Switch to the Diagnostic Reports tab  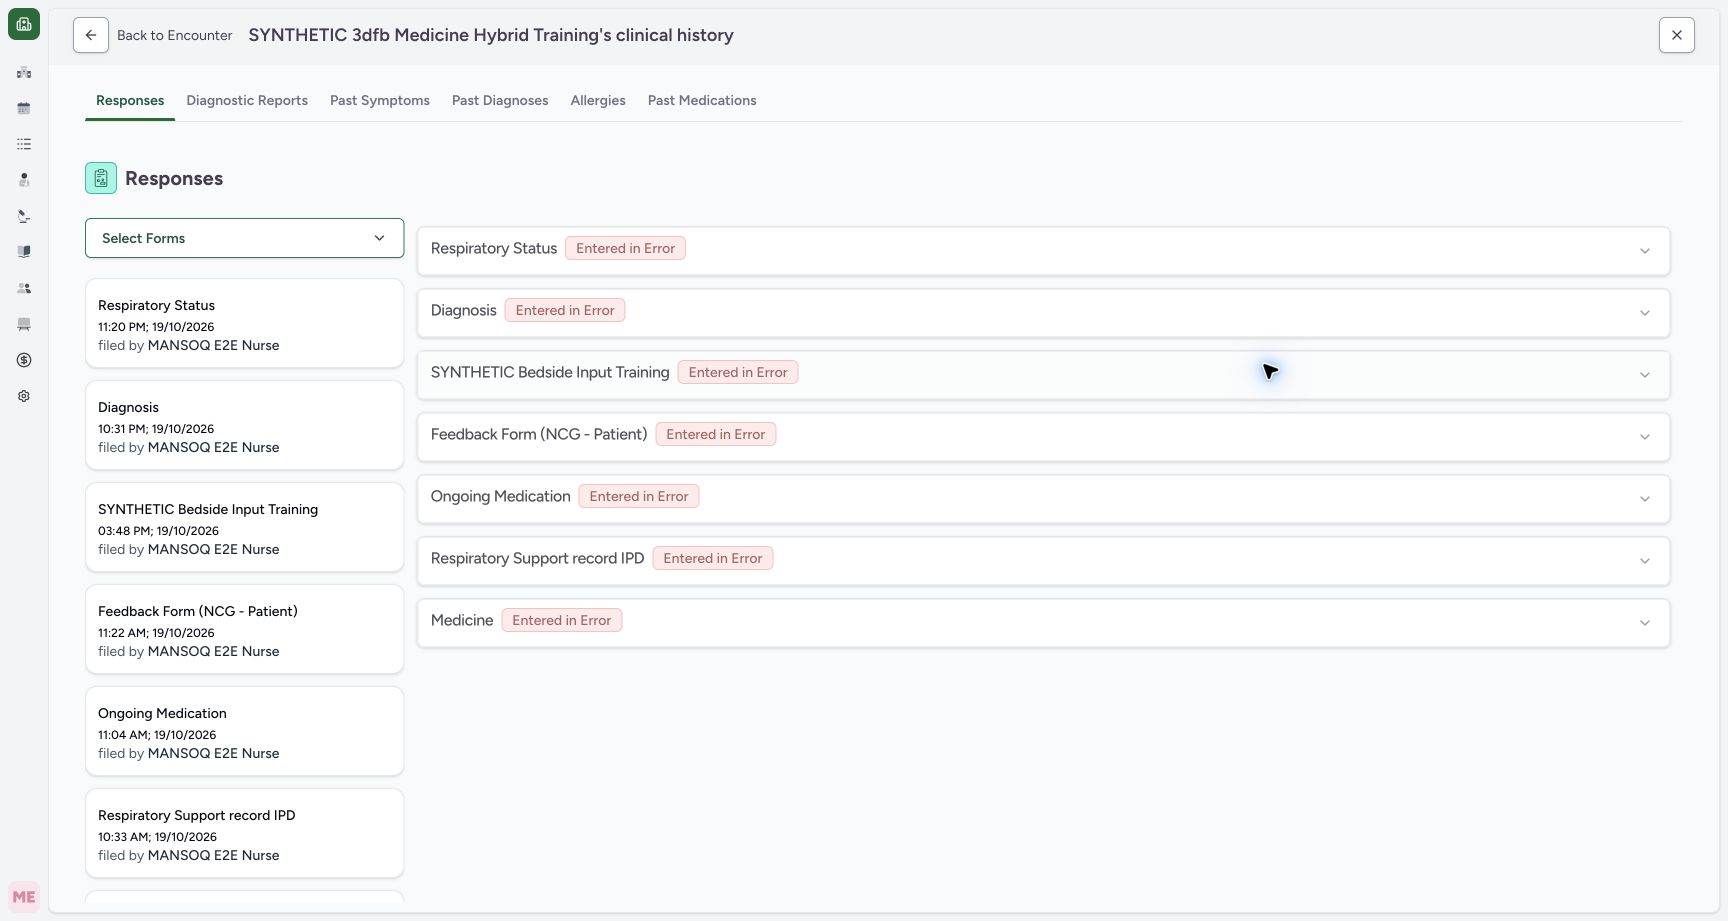pyautogui.click(x=247, y=100)
